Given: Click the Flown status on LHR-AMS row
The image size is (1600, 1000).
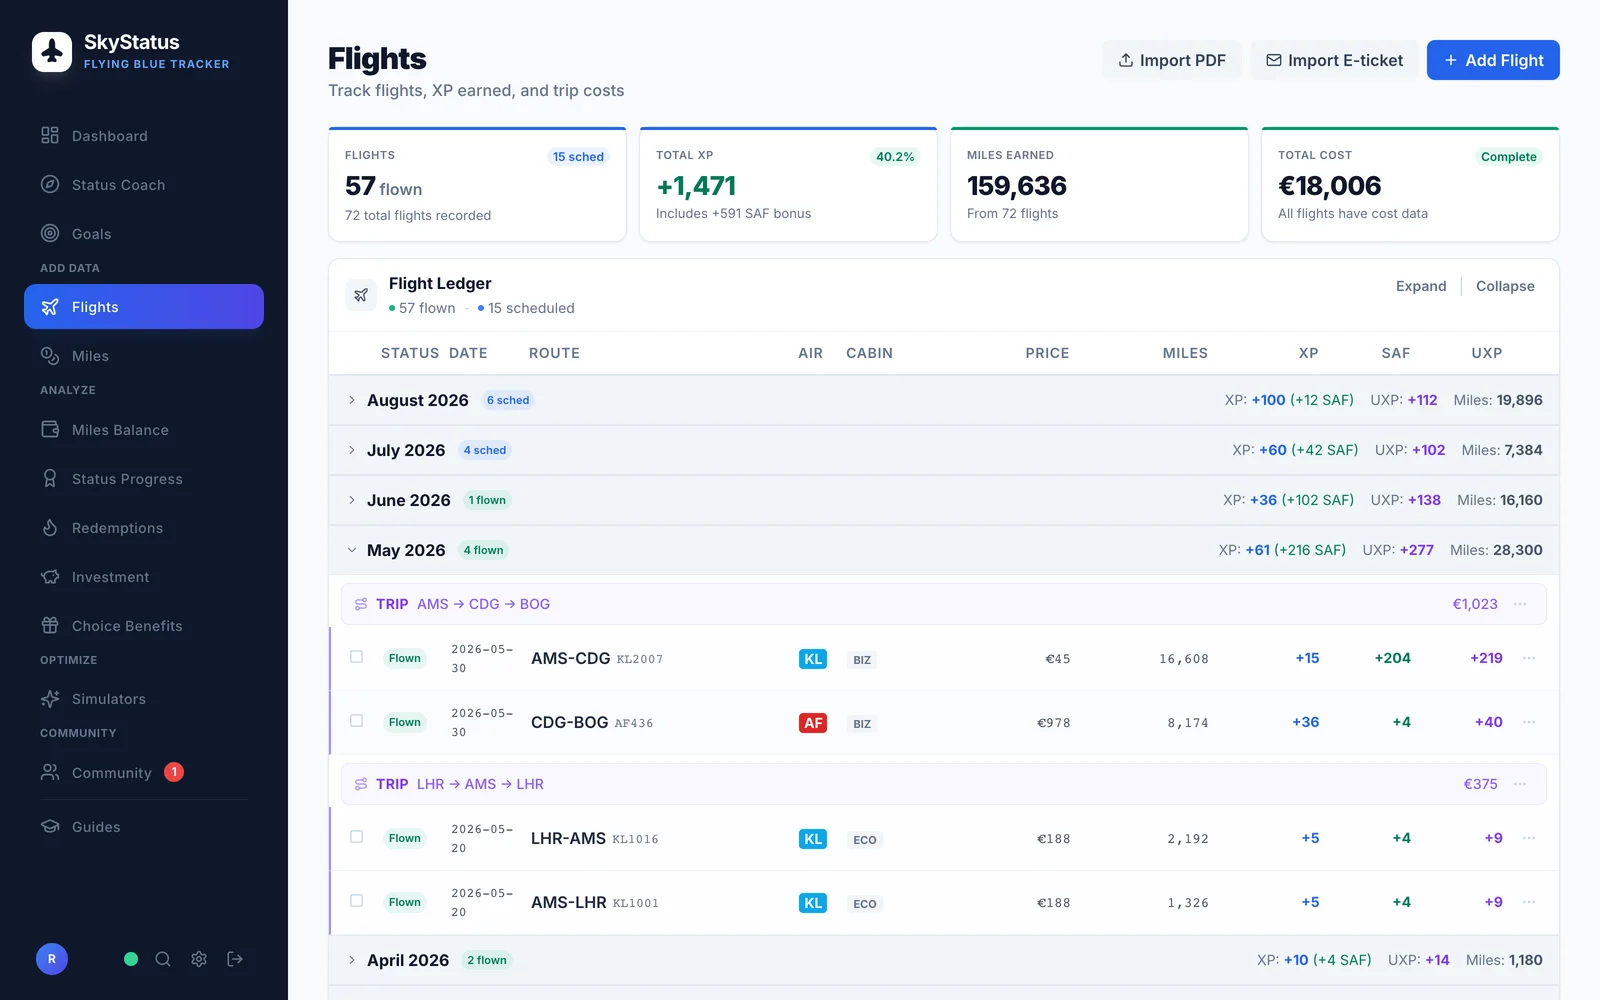Looking at the screenshot, I should pyautogui.click(x=405, y=838).
